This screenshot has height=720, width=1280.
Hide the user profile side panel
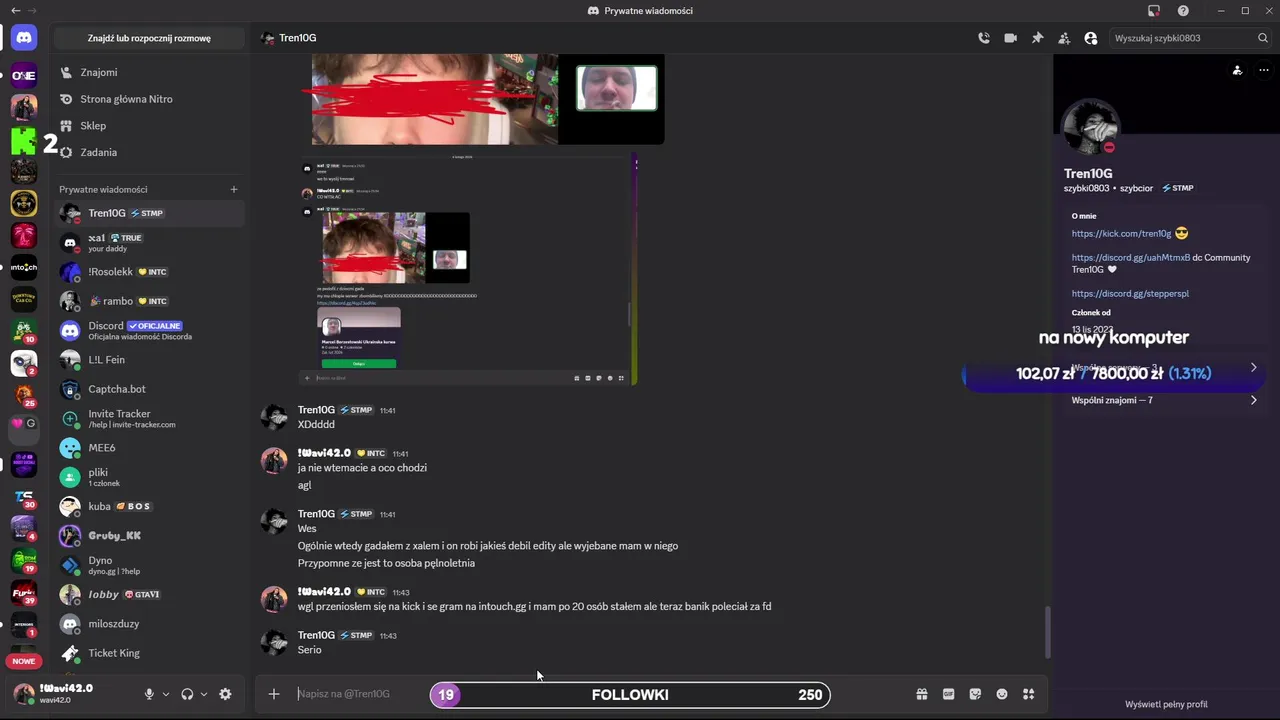(1091, 38)
